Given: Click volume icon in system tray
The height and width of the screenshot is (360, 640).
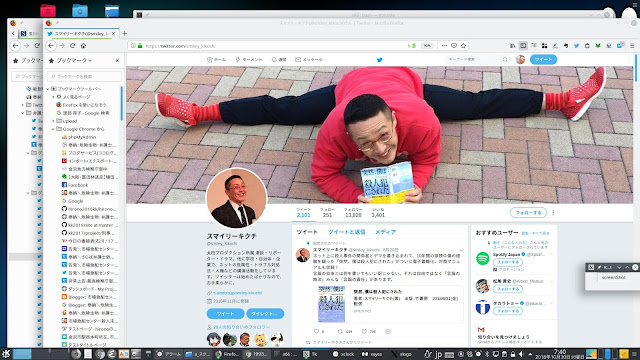Looking at the screenshot, I should pos(521,354).
